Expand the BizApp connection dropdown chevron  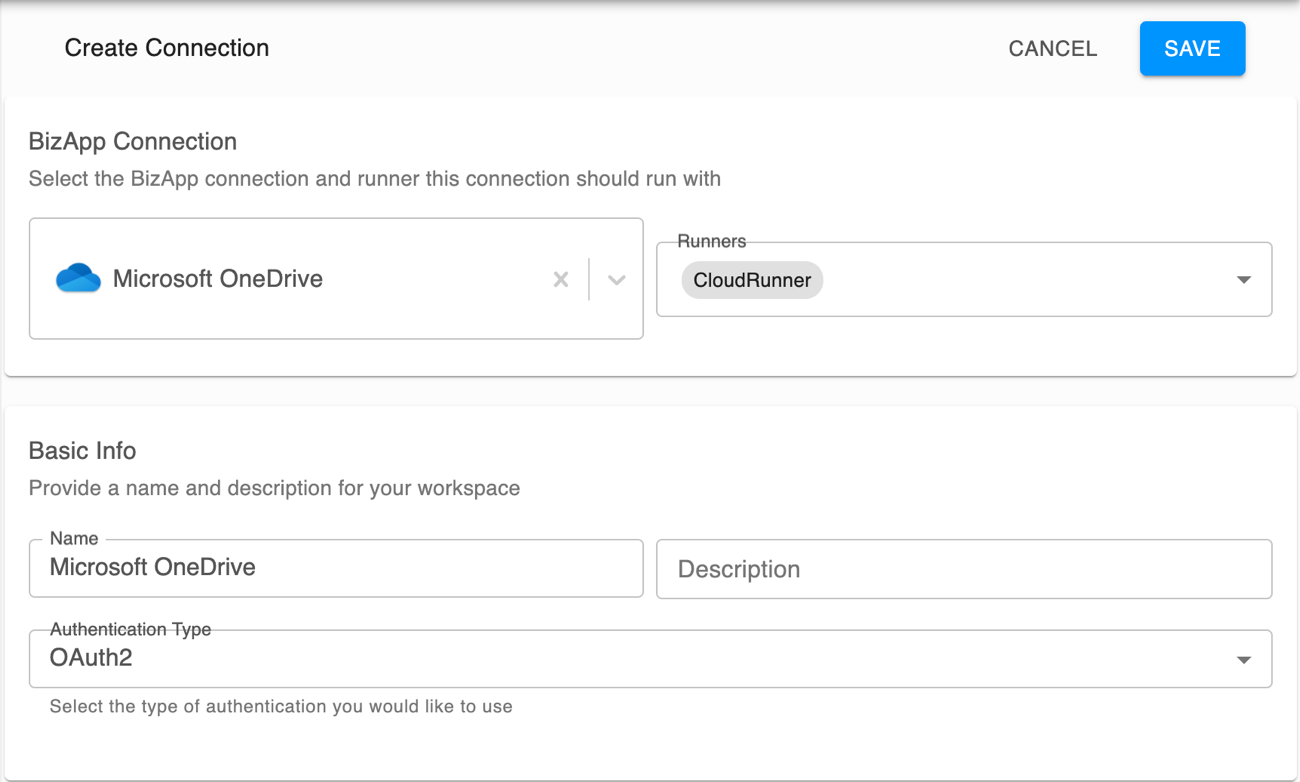pyautogui.click(x=617, y=280)
